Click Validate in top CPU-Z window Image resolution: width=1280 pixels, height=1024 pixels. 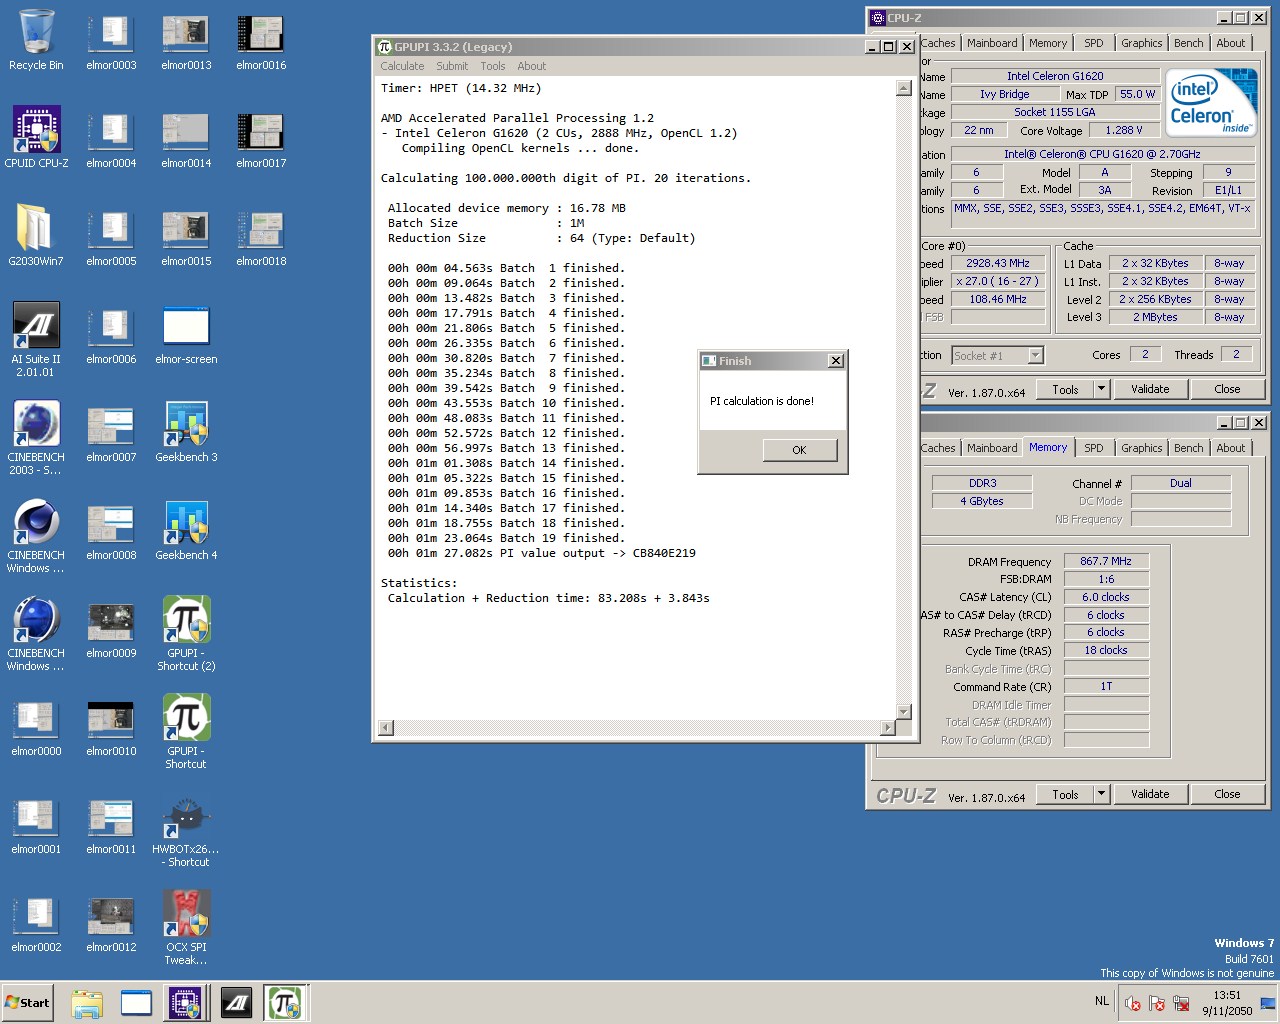click(1150, 389)
